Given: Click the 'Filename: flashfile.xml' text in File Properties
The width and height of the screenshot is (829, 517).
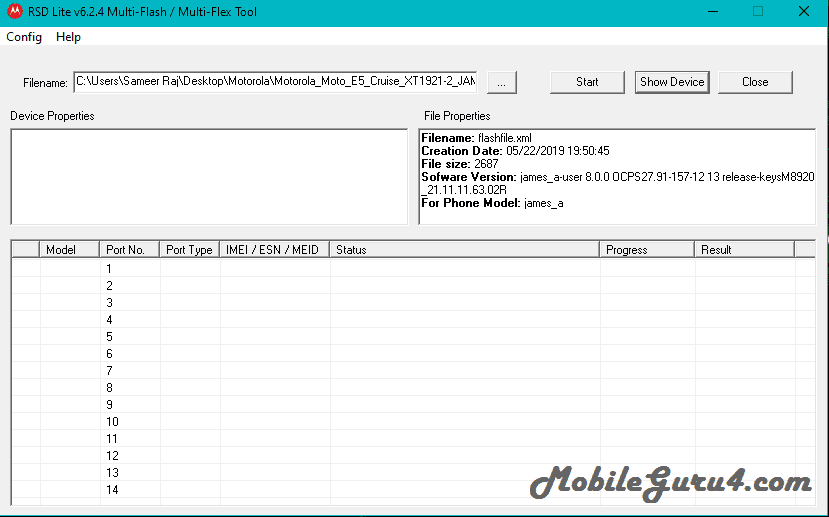Looking at the screenshot, I should [476, 138].
